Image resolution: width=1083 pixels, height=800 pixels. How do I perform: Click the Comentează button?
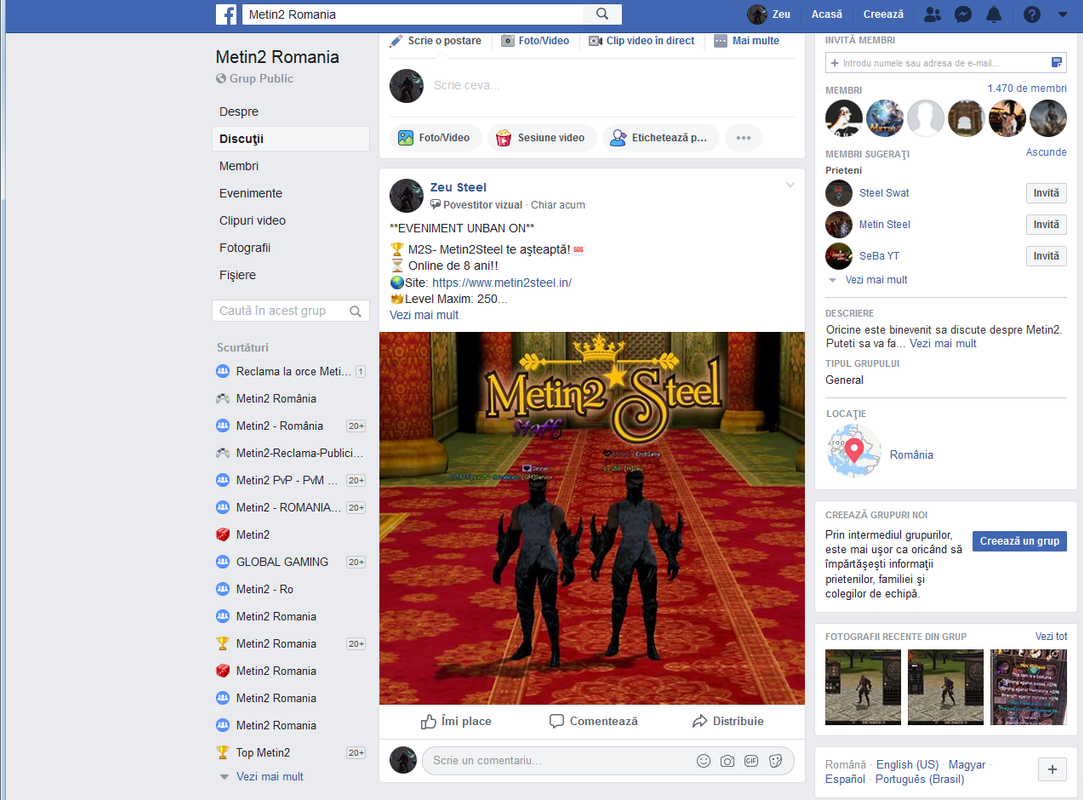tap(593, 721)
